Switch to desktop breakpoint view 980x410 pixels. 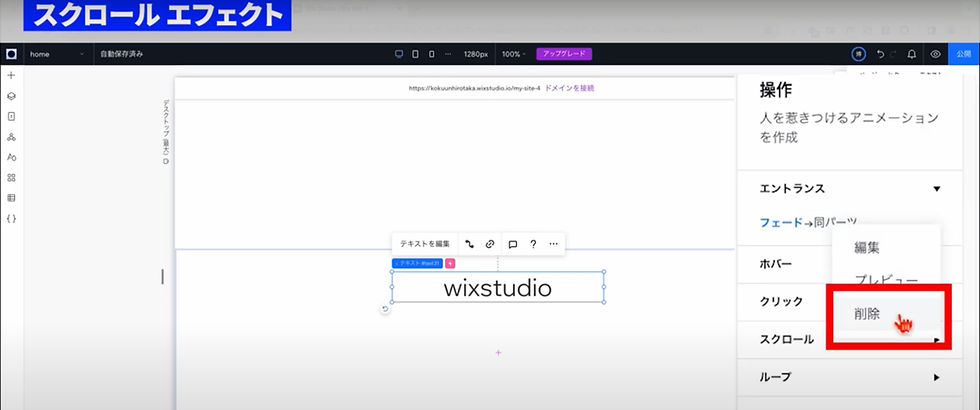(399, 54)
